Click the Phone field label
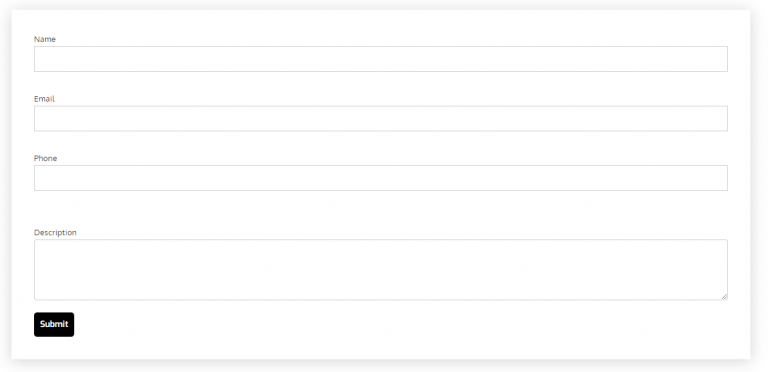 pyautogui.click(x=45, y=158)
